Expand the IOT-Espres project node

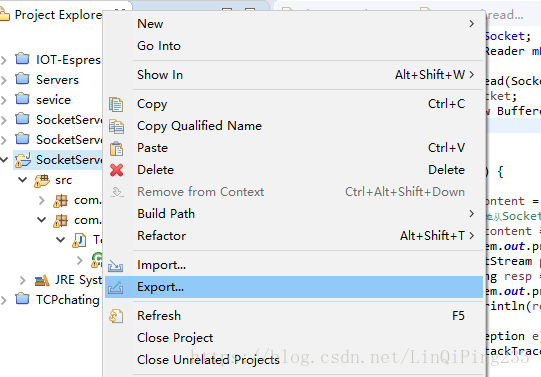[4, 60]
